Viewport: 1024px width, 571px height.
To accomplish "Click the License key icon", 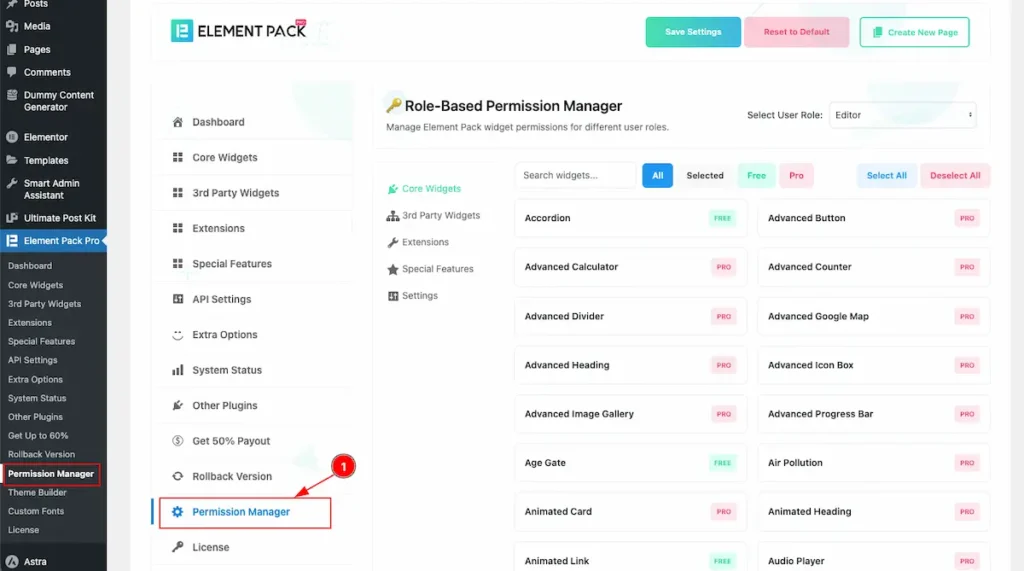I will tap(178, 547).
